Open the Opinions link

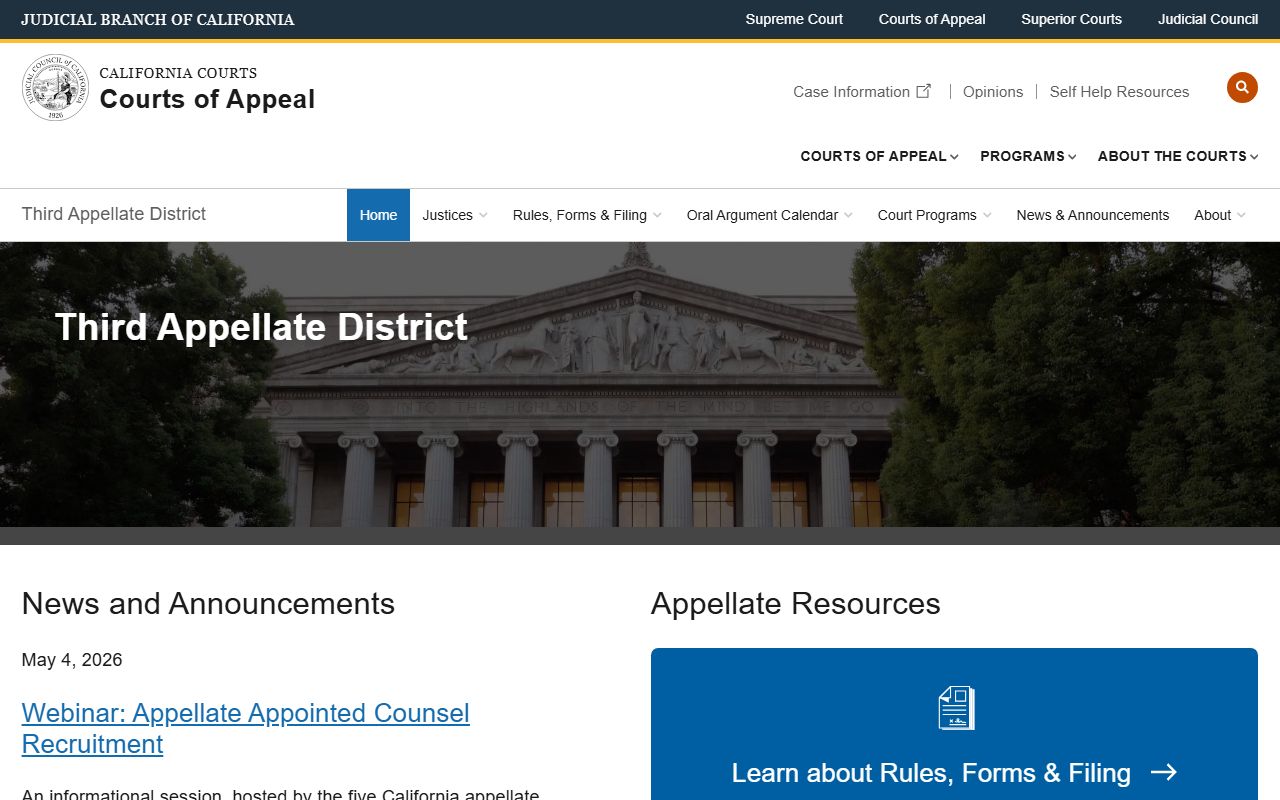993,91
